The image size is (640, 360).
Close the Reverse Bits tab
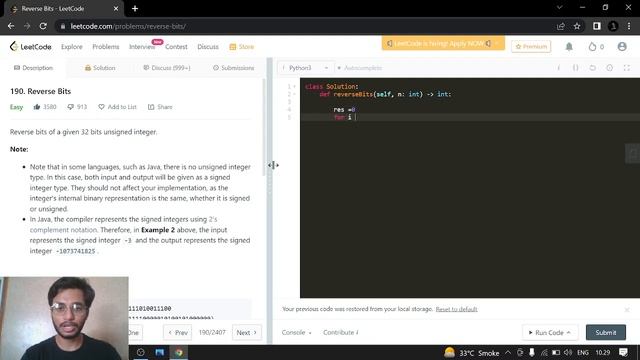116,9
